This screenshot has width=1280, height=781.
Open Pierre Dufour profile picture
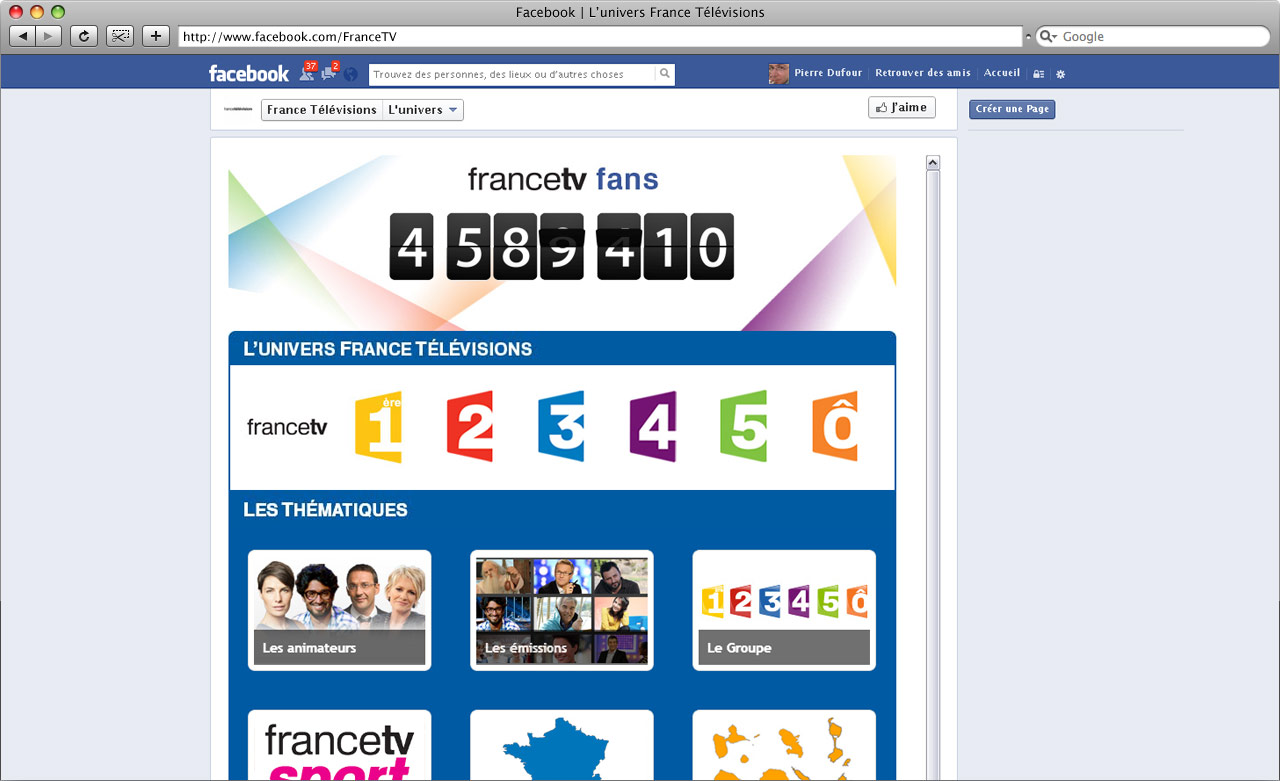pyautogui.click(x=778, y=73)
